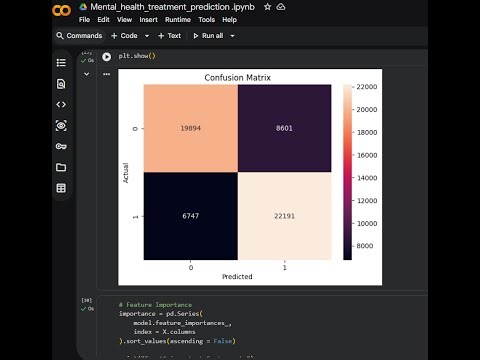The height and width of the screenshot is (360, 480).
Task: Click the 8601 cell in the confusion matrix
Action: pyautogui.click(x=284, y=128)
